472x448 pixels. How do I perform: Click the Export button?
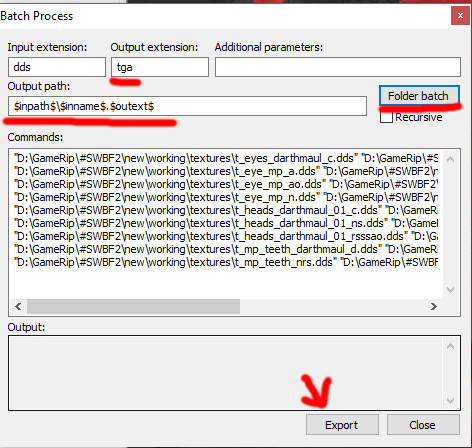342,425
